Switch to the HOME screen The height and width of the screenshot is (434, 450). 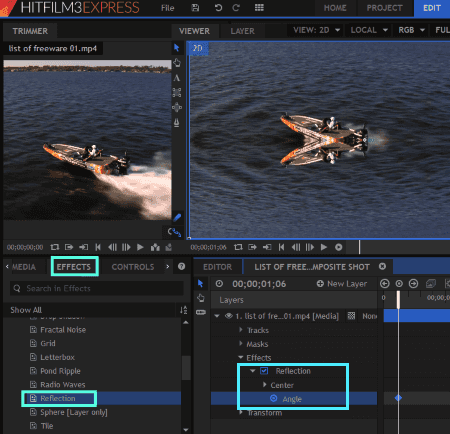pyautogui.click(x=335, y=8)
